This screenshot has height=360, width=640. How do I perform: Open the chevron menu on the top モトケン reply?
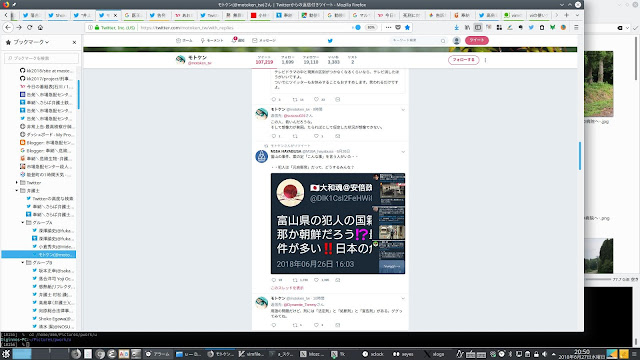coord(403,110)
